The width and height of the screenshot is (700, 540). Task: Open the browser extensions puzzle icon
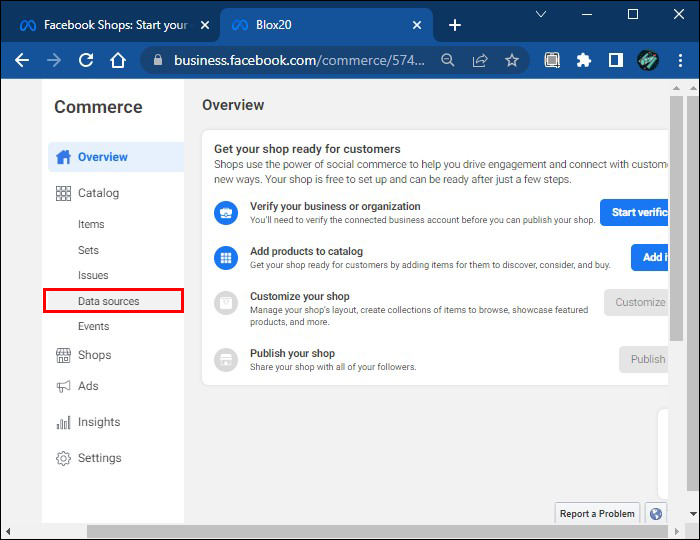point(584,60)
